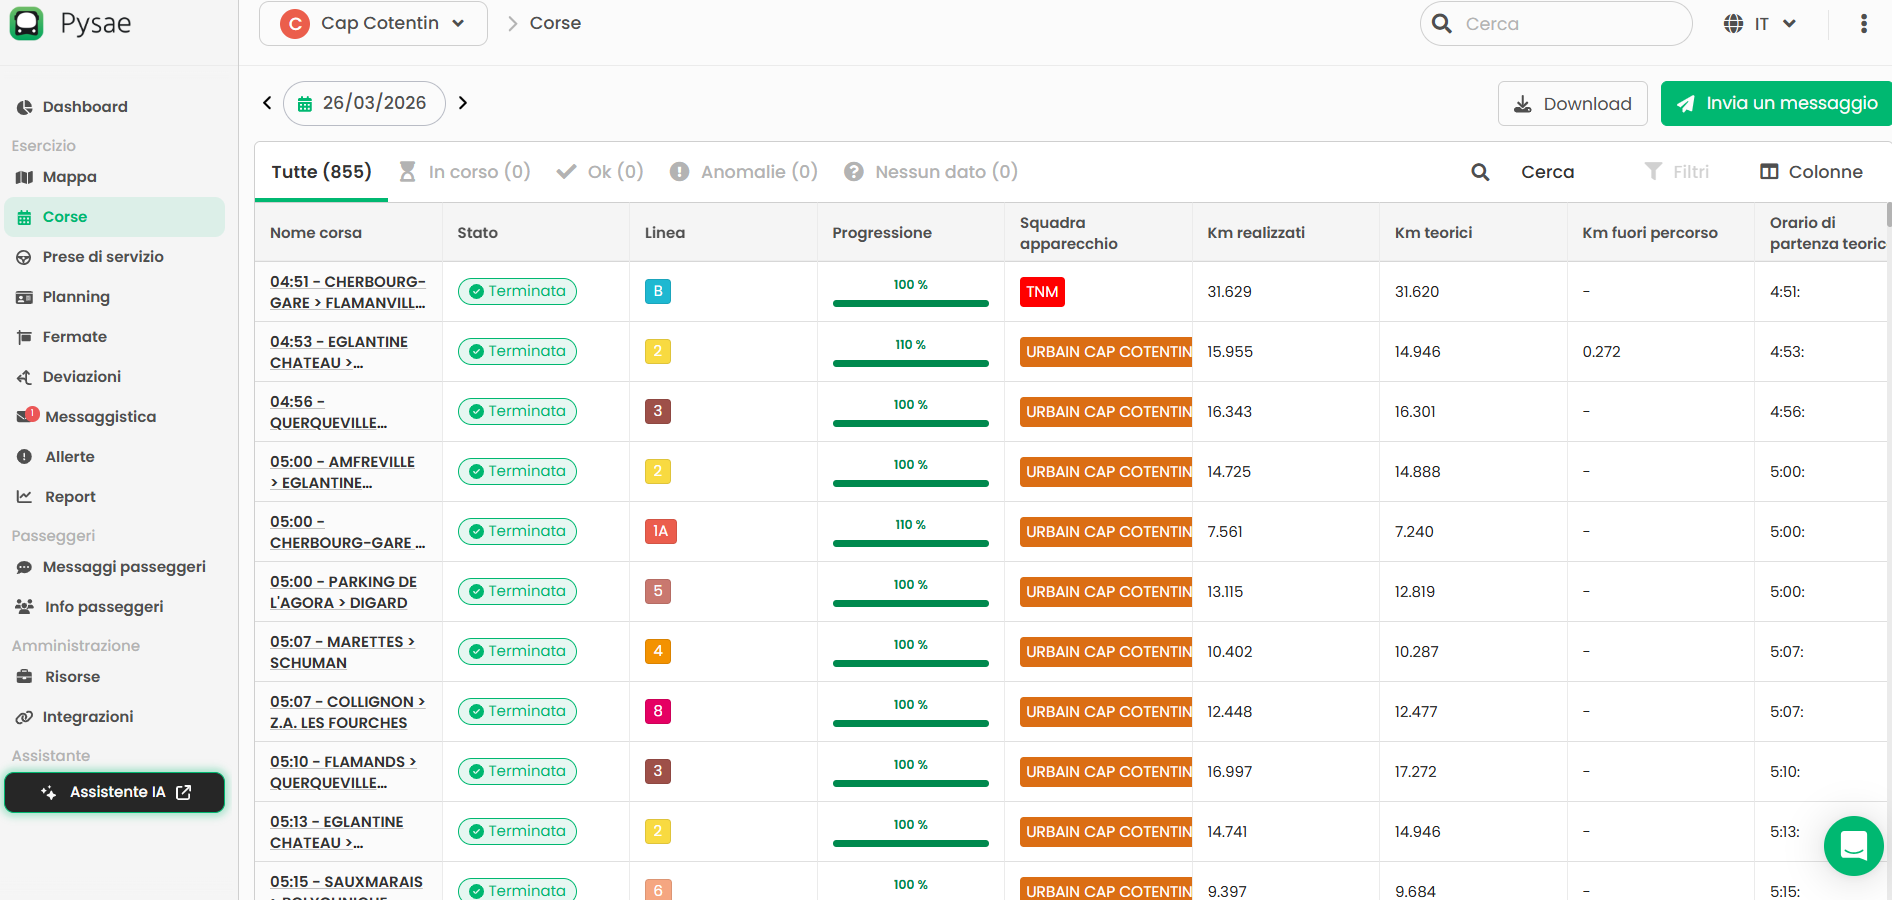1892x900 pixels.
Task: Click the Km fuori percorso column header
Action: [1650, 233]
